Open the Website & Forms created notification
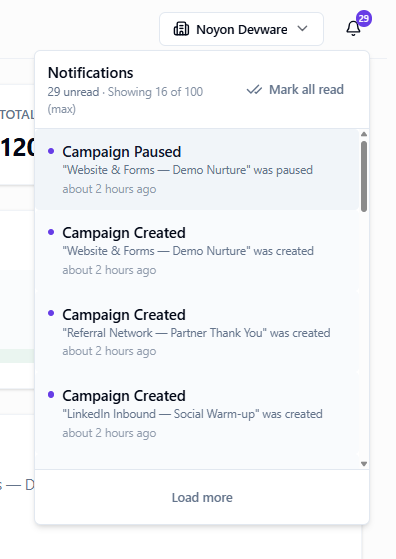 pyautogui.click(x=197, y=251)
